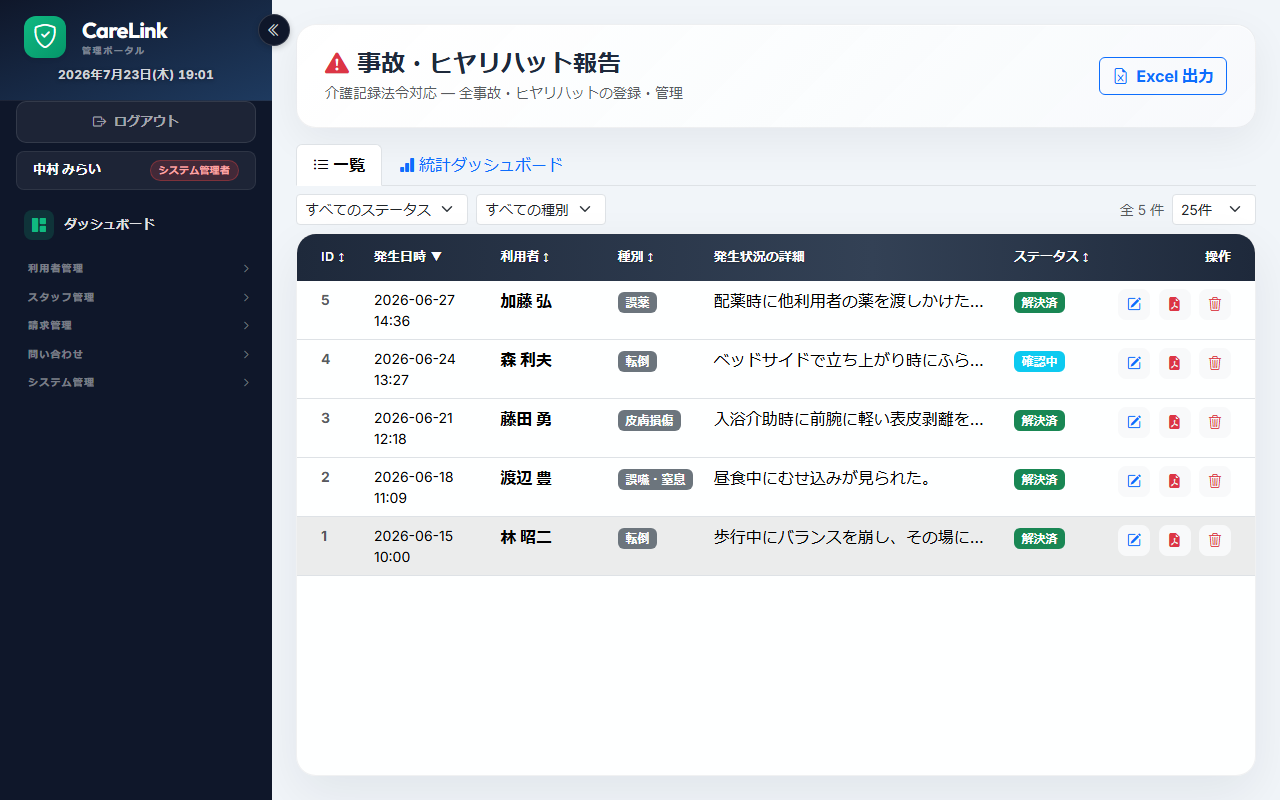This screenshot has width=1280, height=800.
Task: Sort table by 発生日時 column
Action: [x=408, y=257]
